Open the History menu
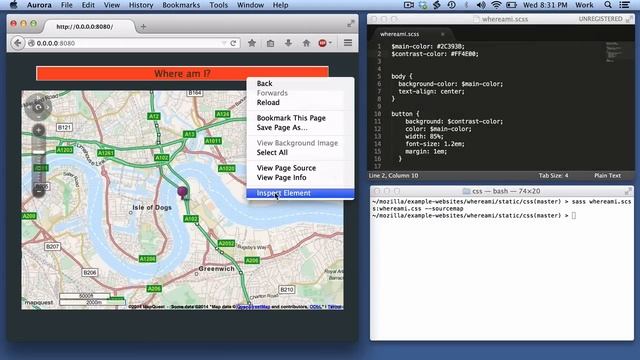 (141, 5)
